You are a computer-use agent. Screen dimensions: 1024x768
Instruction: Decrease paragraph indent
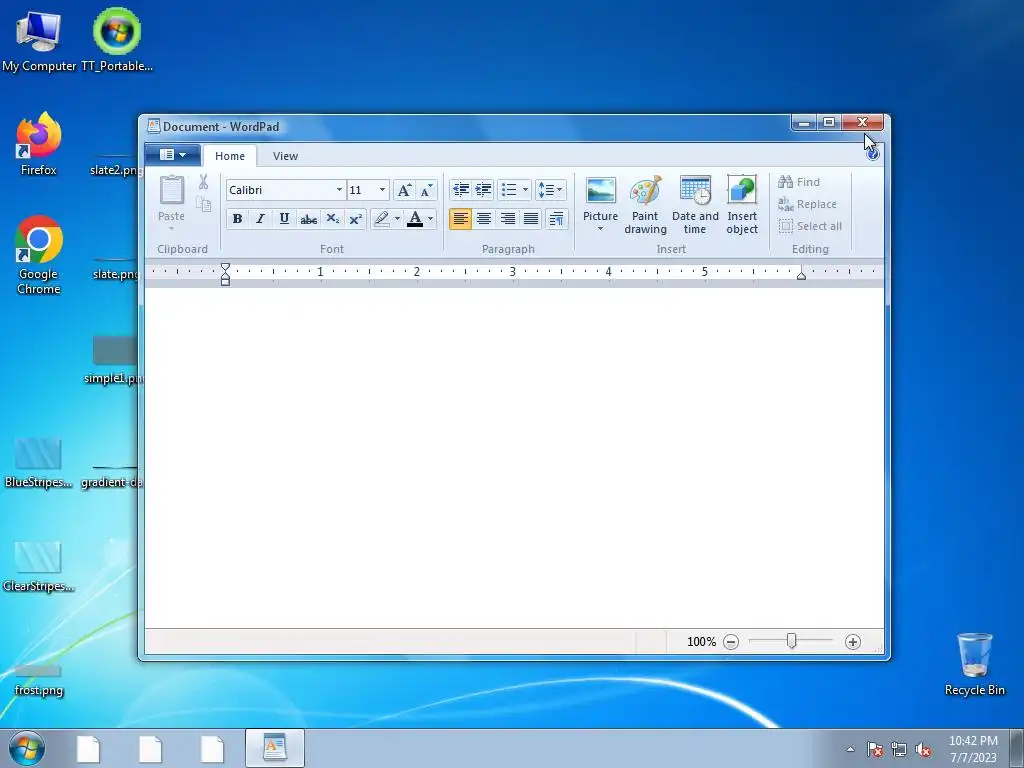click(461, 190)
